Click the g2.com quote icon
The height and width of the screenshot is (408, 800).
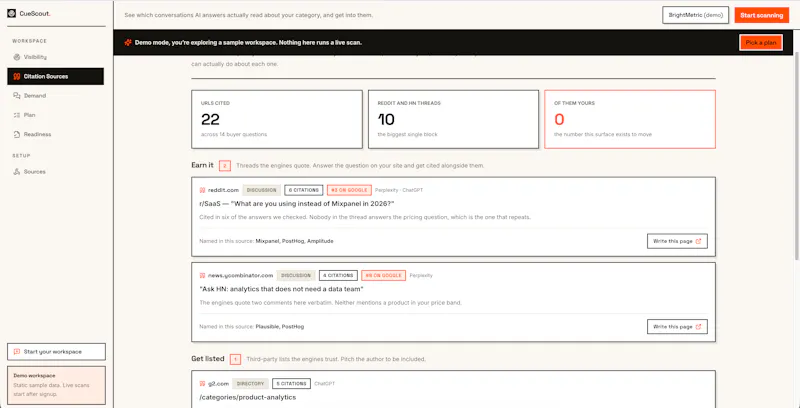coord(203,384)
